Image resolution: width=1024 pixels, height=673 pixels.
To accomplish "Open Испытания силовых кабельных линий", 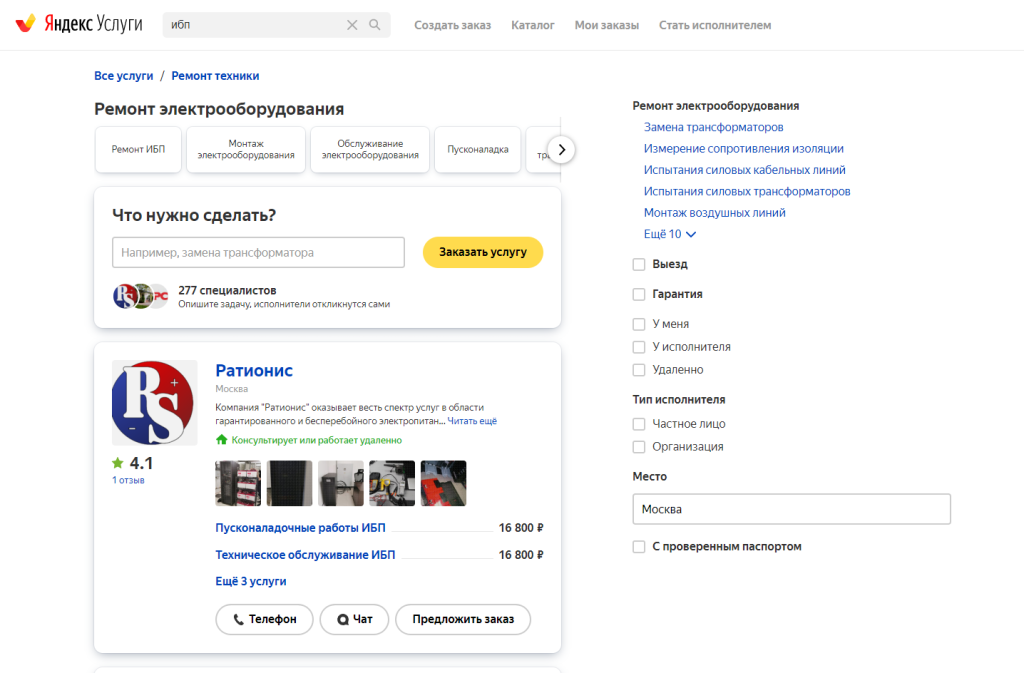I will coord(744,170).
